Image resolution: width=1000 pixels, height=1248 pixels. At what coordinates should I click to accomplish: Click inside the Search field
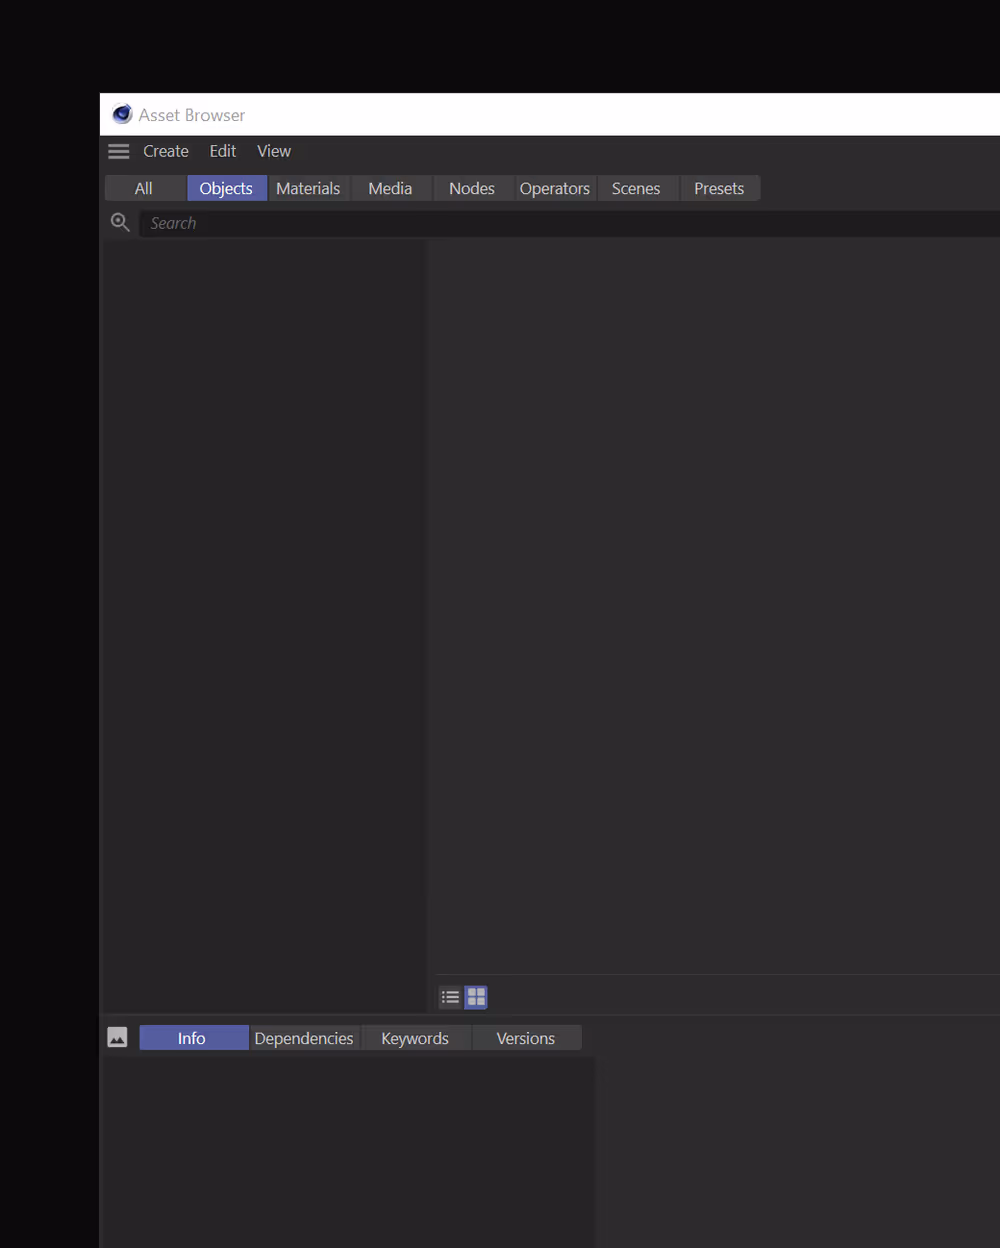(x=300, y=222)
